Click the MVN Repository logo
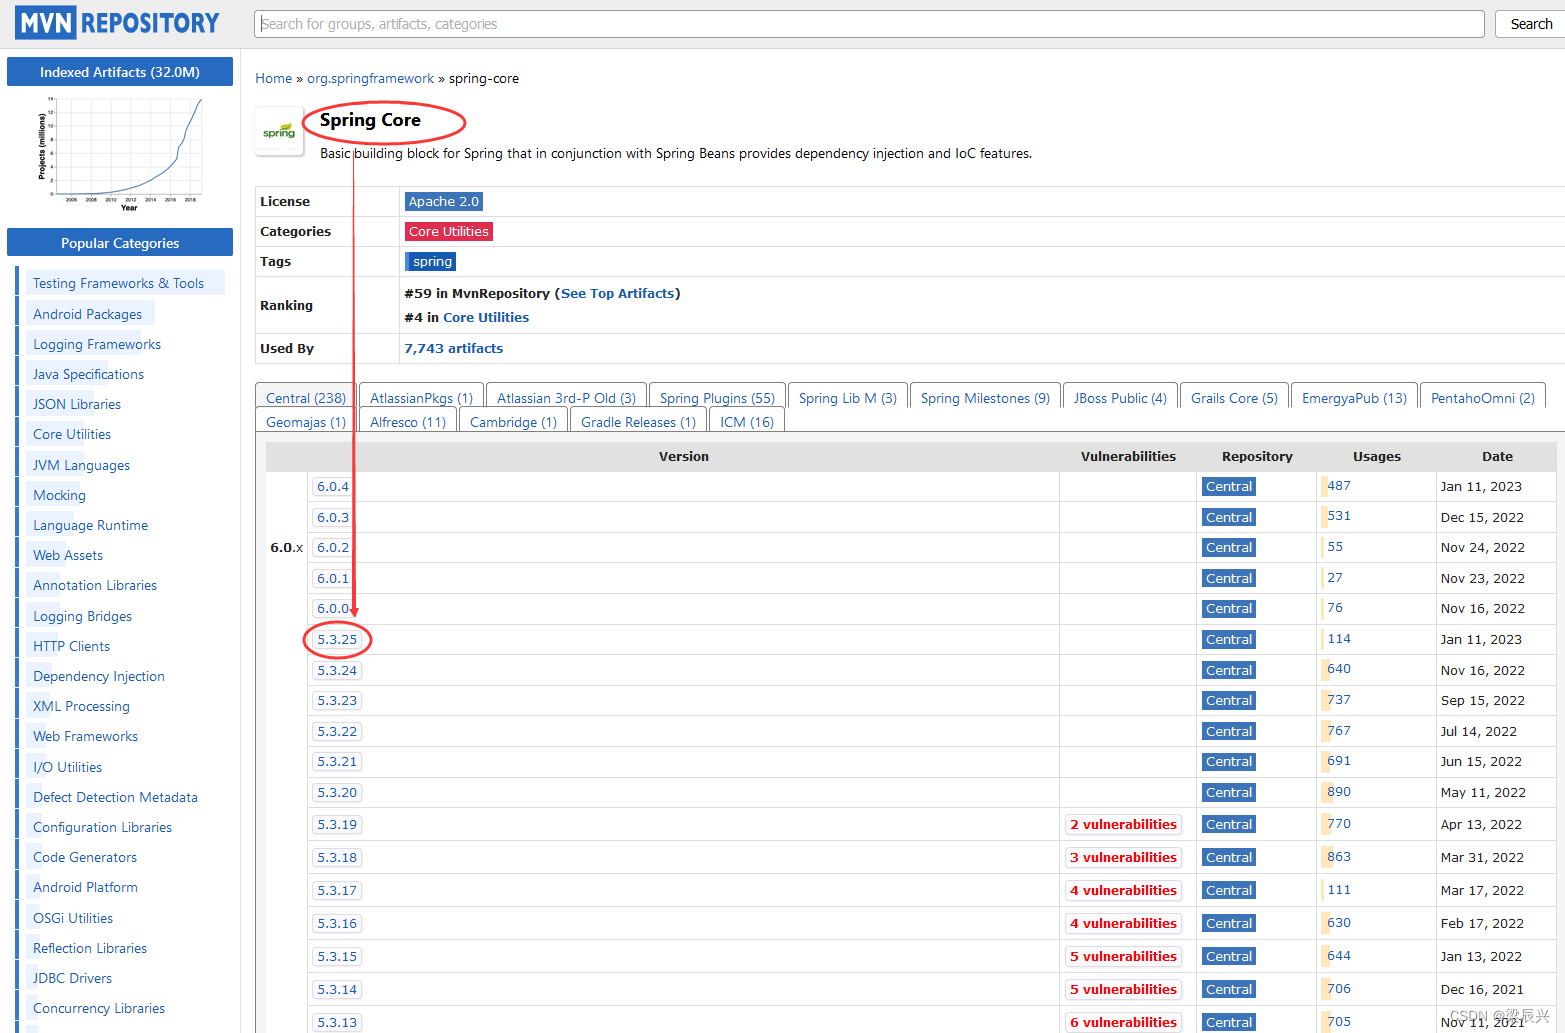The width and height of the screenshot is (1565, 1033). [x=117, y=23]
